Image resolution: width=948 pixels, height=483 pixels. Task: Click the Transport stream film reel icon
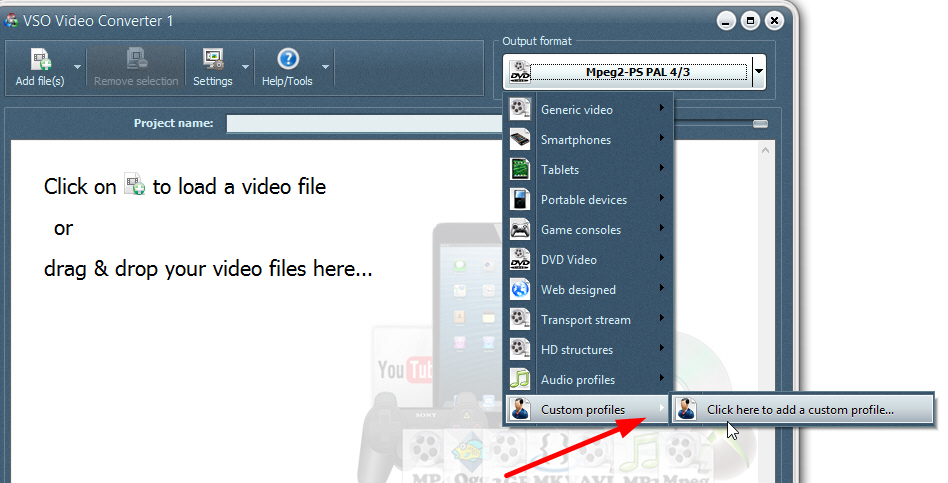[x=520, y=319]
